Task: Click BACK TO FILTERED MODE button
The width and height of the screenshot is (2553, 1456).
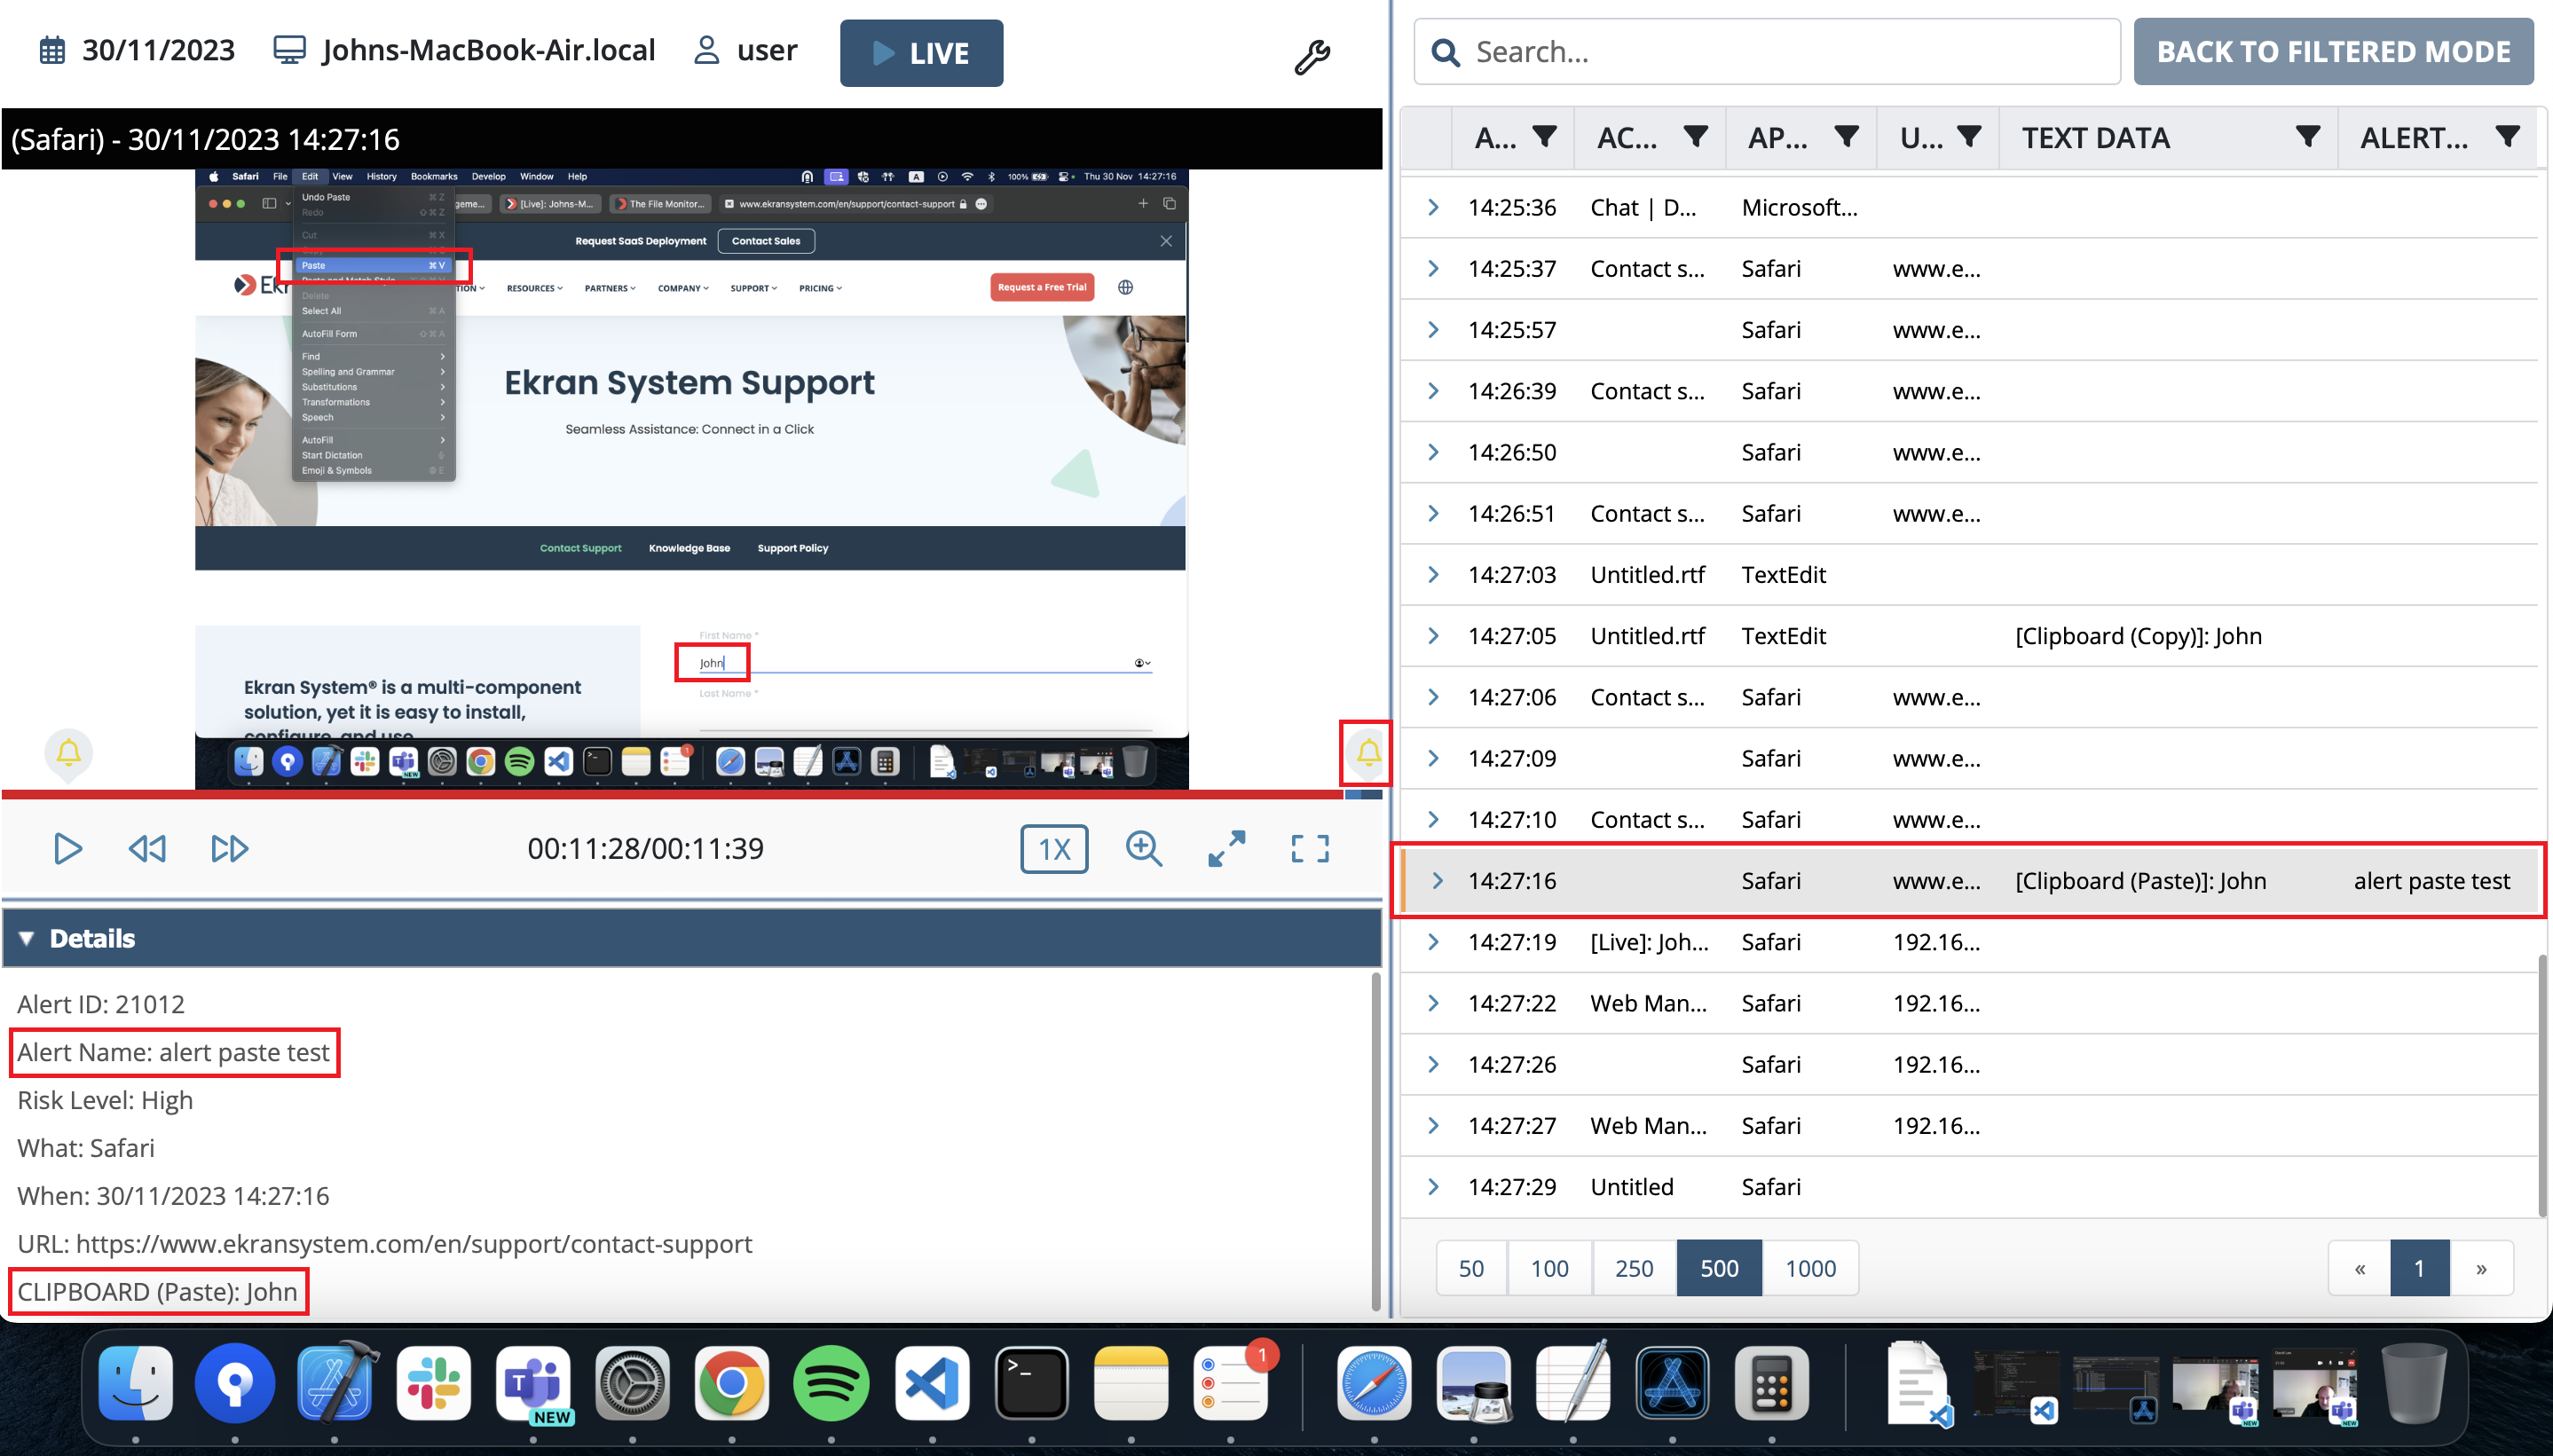Action: 2333,52
